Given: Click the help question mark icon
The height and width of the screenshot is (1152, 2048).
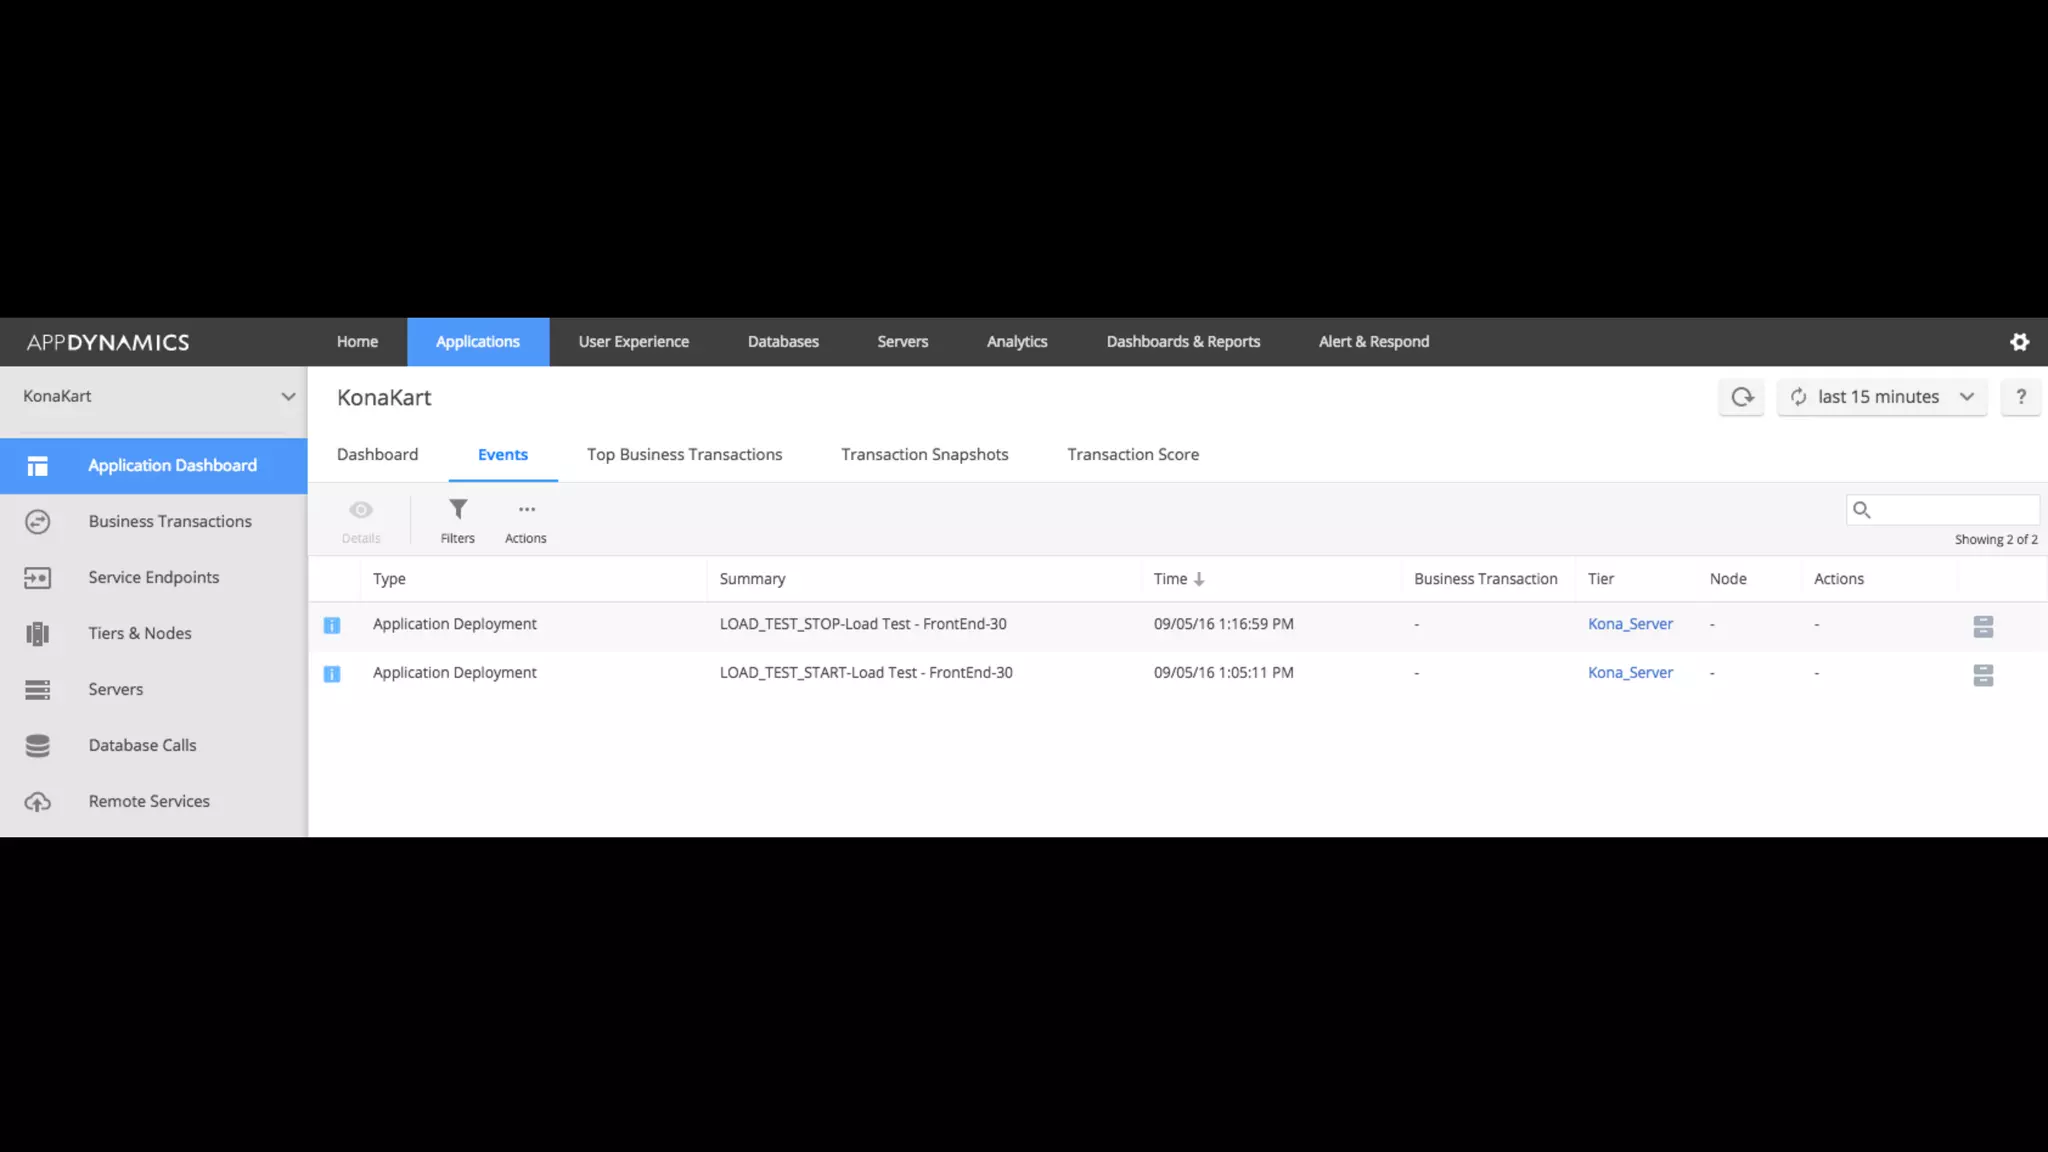Looking at the screenshot, I should tap(2020, 397).
